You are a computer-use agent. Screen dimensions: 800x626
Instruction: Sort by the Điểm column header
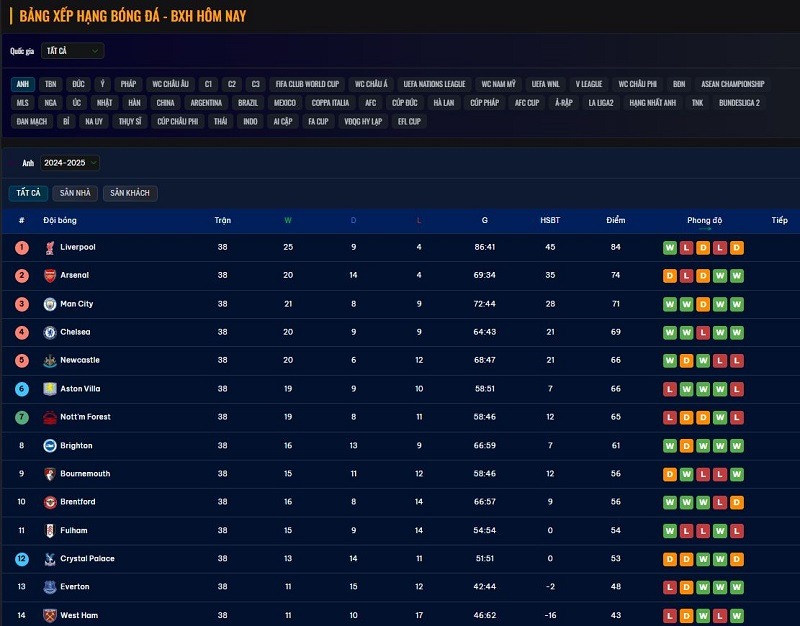pyautogui.click(x=615, y=220)
